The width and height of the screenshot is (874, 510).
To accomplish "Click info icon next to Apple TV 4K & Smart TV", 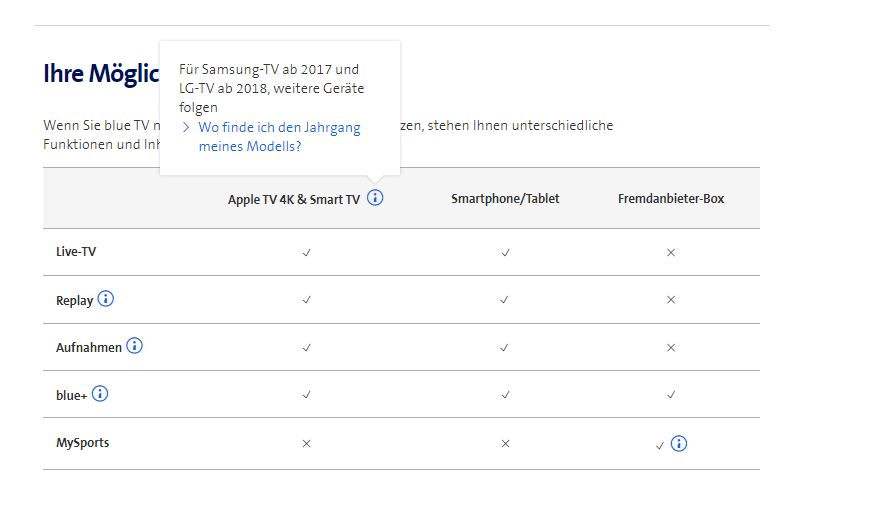I will pos(375,198).
